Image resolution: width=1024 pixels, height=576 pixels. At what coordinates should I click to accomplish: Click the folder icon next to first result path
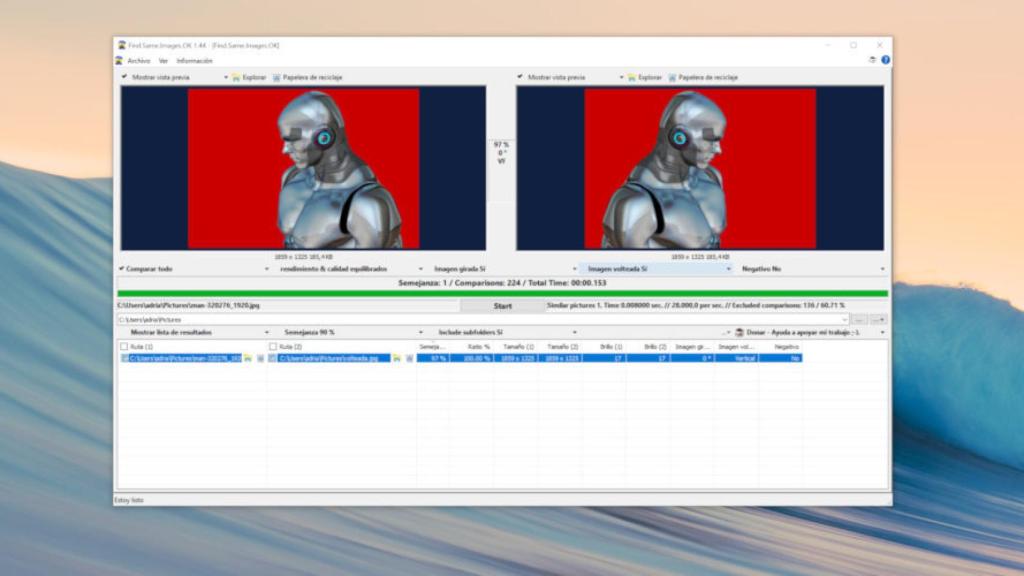point(247,358)
